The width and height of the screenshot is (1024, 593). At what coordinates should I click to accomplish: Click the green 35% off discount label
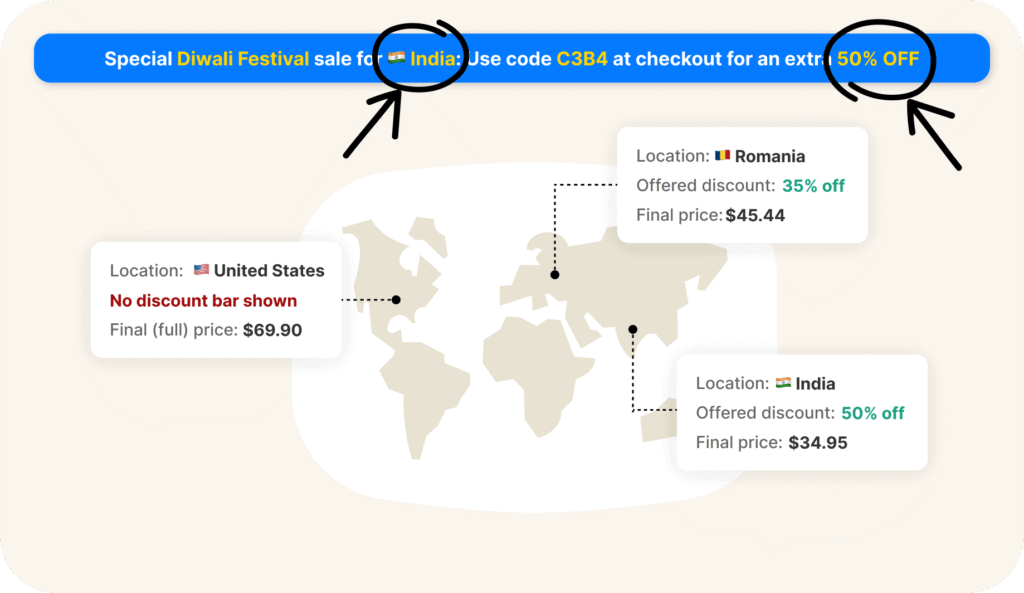813,186
